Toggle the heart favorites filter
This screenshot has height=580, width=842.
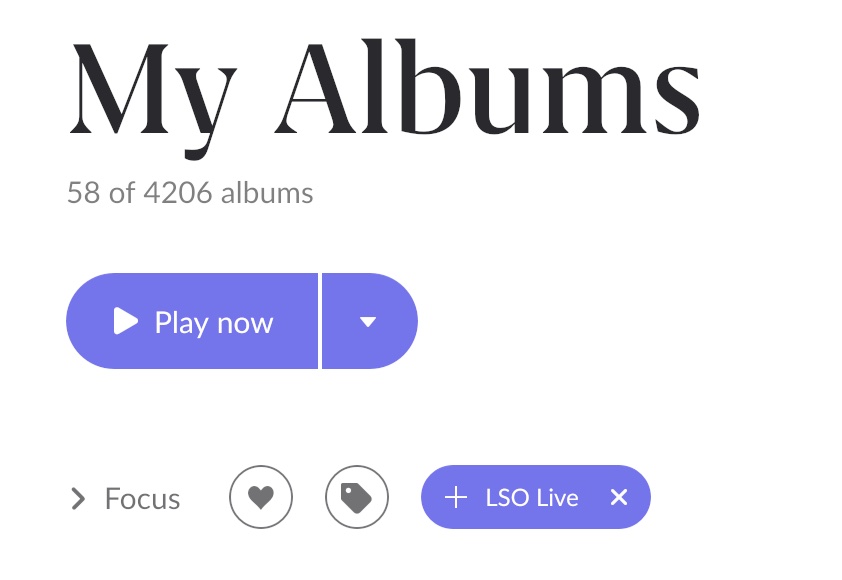coord(261,497)
